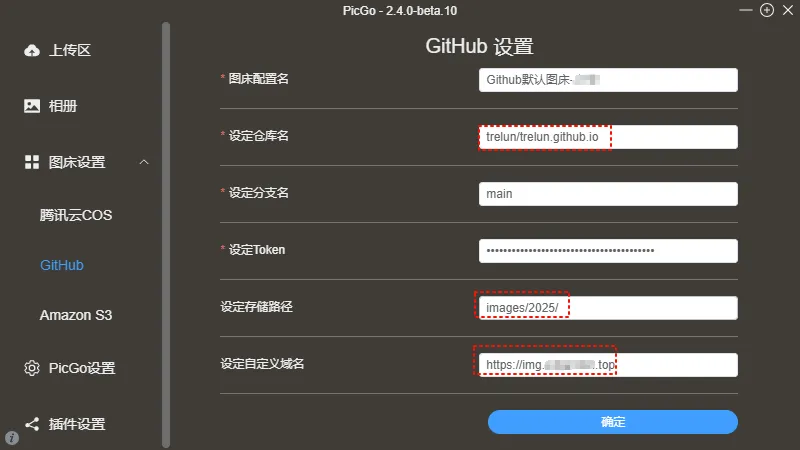Click the plus circle window icon
800x450 pixels.
[x=766, y=10]
